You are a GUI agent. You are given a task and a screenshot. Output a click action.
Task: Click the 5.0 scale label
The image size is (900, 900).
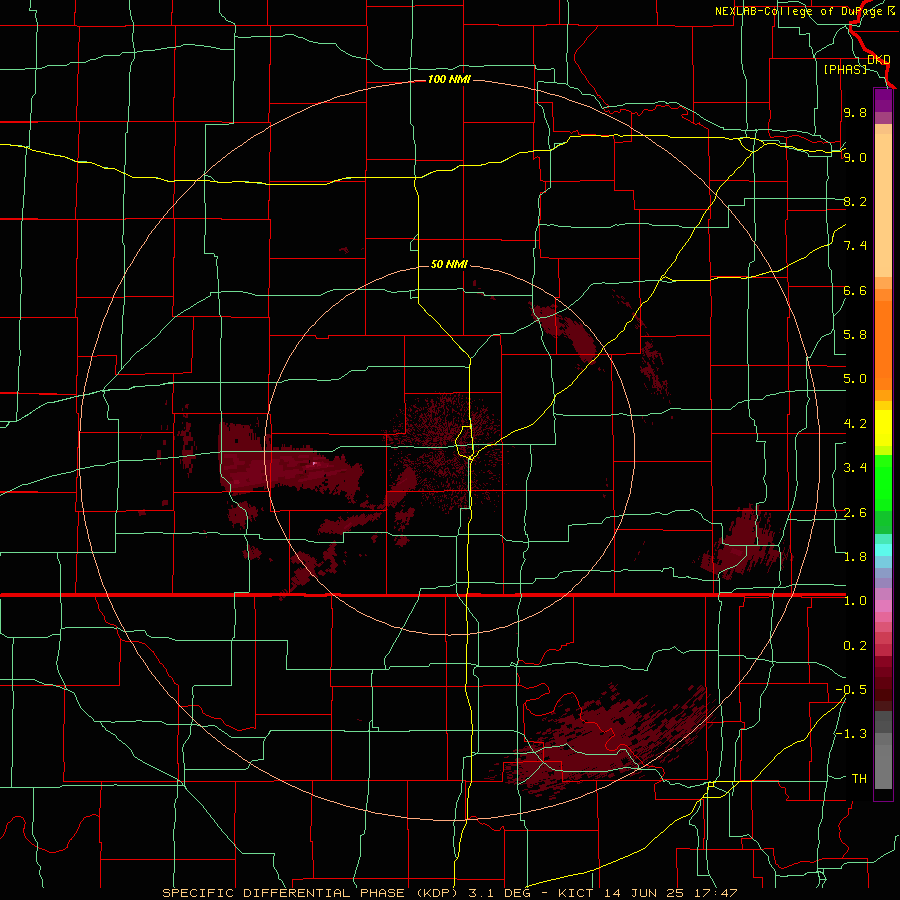pyautogui.click(x=855, y=379)
